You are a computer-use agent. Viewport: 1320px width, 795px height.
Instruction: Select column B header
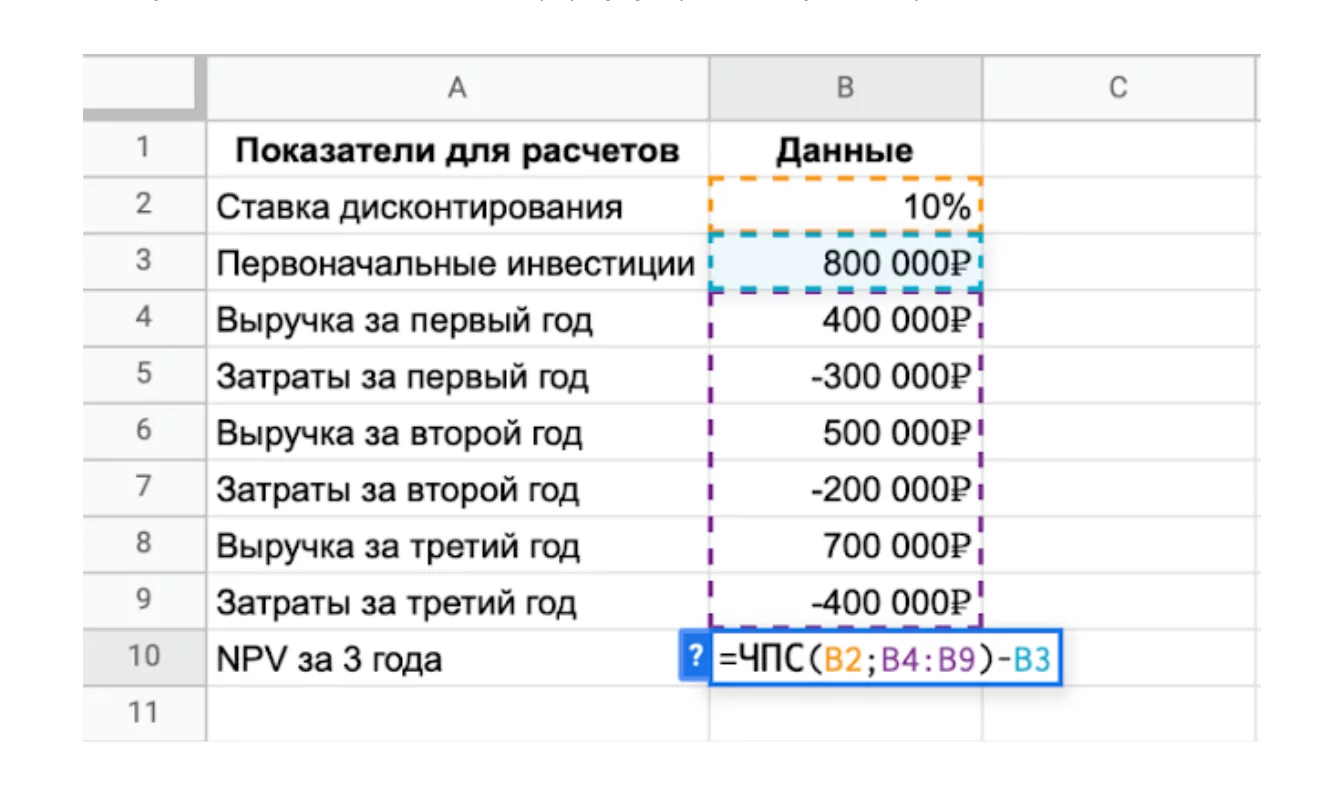[846, 87]
